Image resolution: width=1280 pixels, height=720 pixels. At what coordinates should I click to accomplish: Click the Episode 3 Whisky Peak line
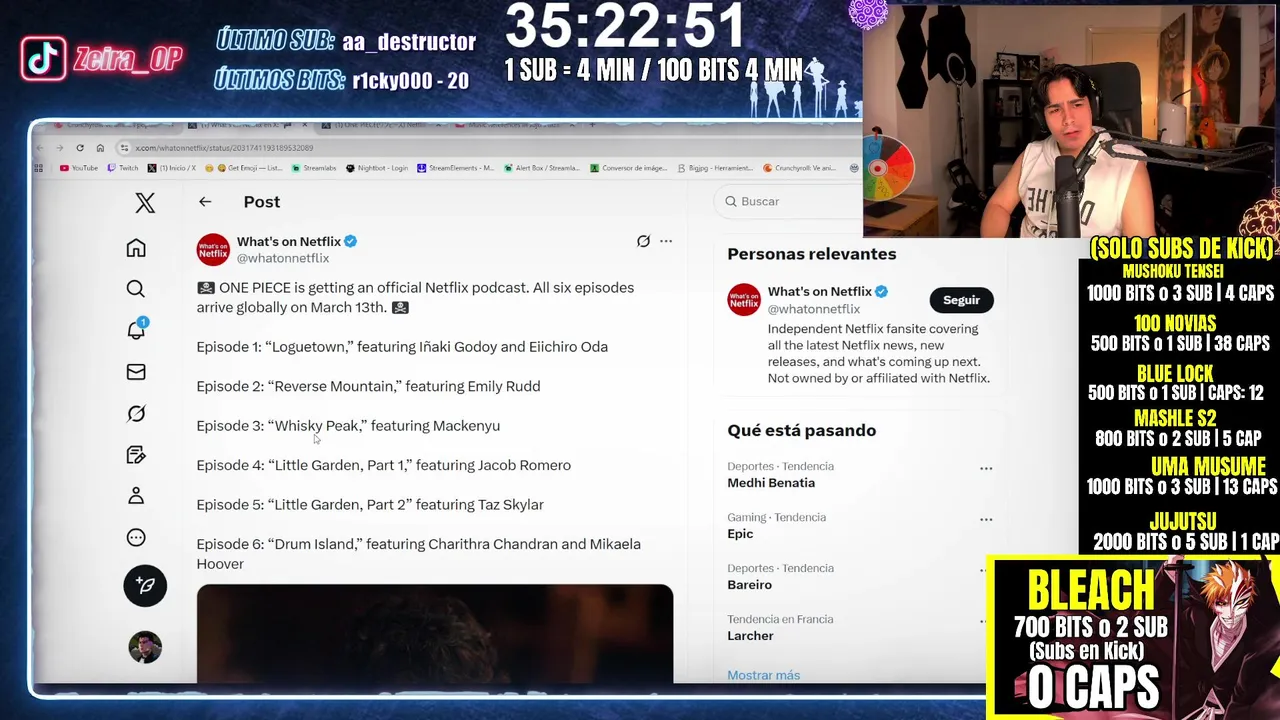348,426
